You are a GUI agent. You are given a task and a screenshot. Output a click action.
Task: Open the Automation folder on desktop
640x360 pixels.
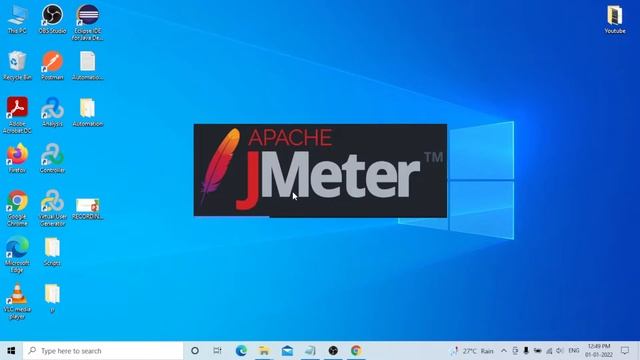tap(87, 112)
